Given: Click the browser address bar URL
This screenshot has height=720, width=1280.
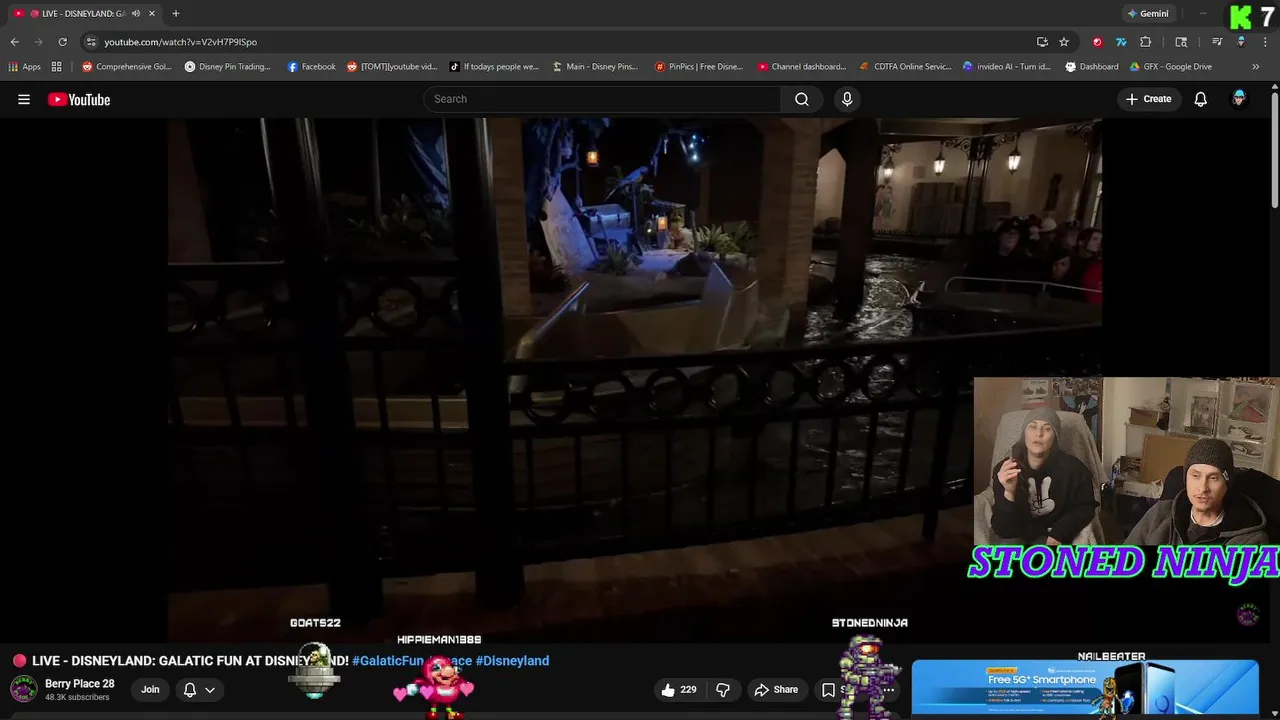Looking at the screenshot, I should click(x=180, y=42).
